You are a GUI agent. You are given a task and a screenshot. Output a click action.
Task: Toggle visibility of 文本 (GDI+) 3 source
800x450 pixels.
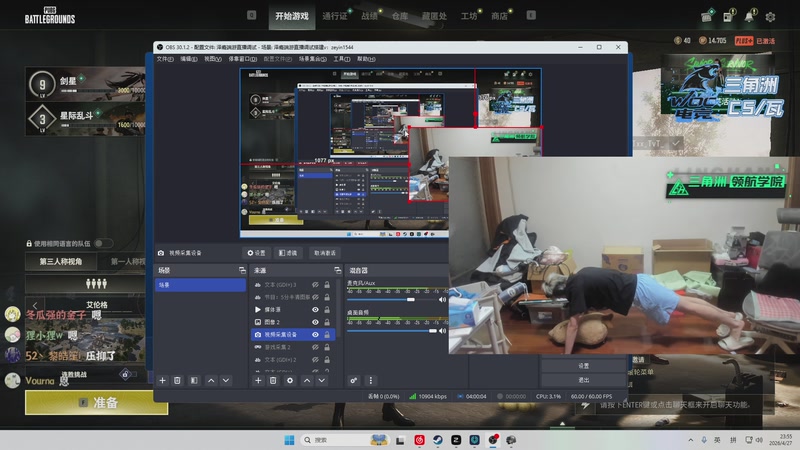pos(315,285)
